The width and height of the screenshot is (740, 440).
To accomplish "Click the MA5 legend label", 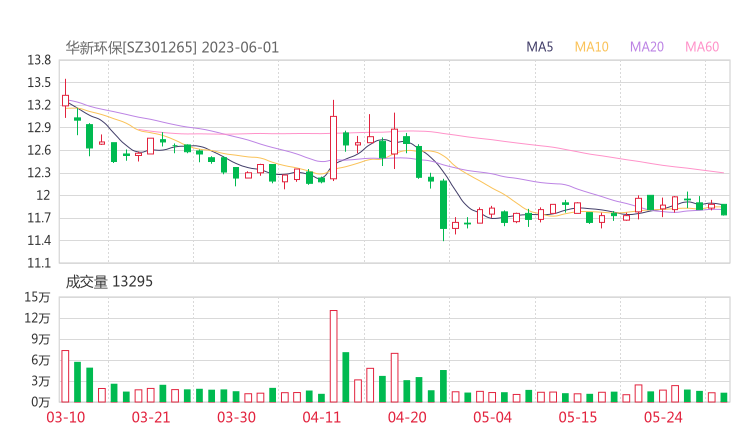I will click(539, 47).
